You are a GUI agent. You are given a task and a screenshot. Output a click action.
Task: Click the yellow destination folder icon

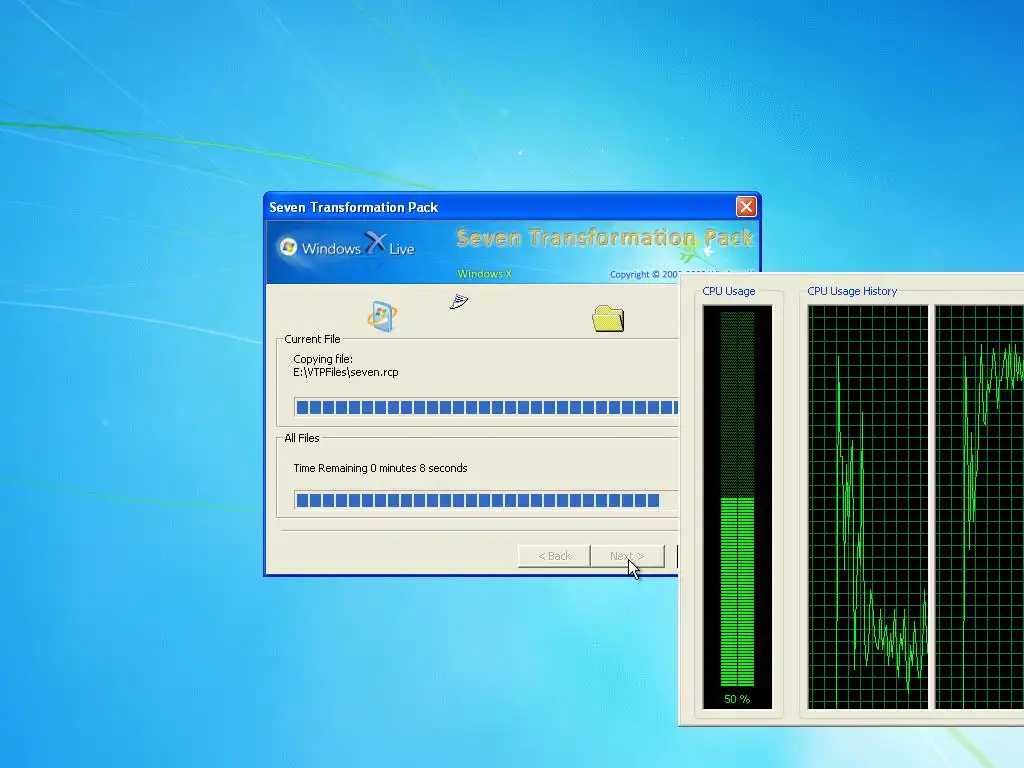pyautogui.click(x=608, y=319)
